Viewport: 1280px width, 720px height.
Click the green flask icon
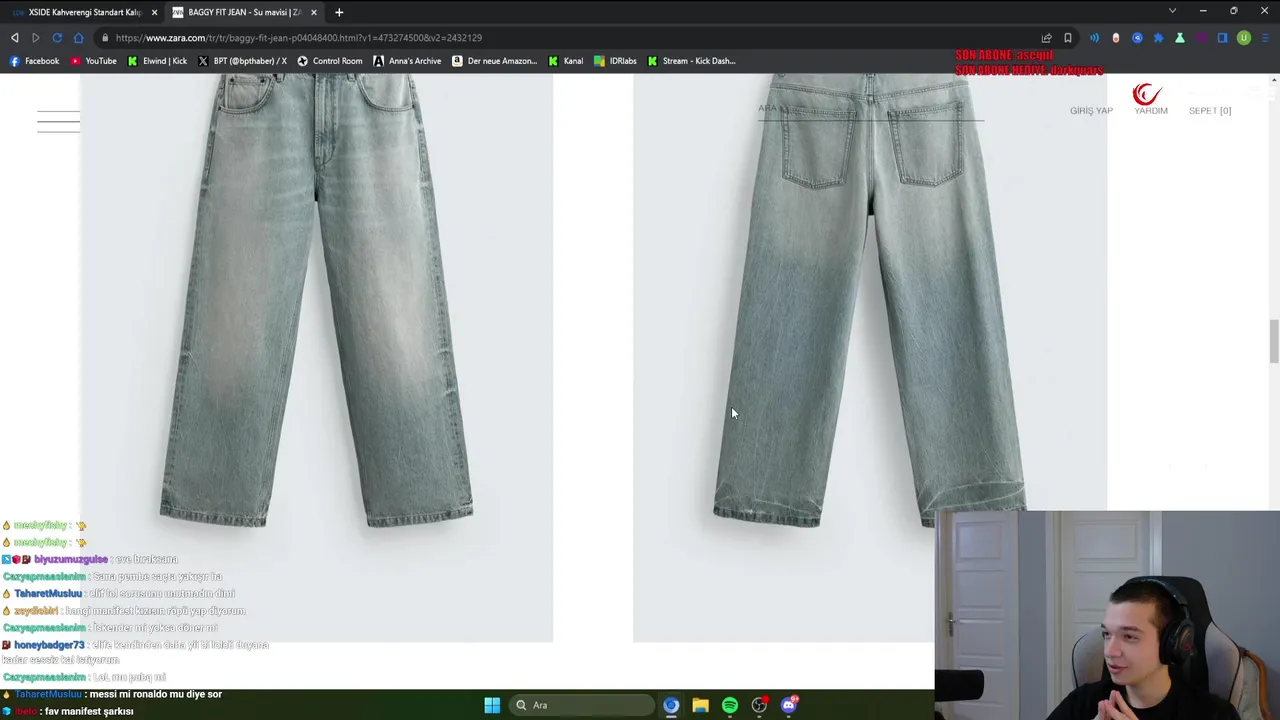pyautogui.click(x=1180, y=38)
